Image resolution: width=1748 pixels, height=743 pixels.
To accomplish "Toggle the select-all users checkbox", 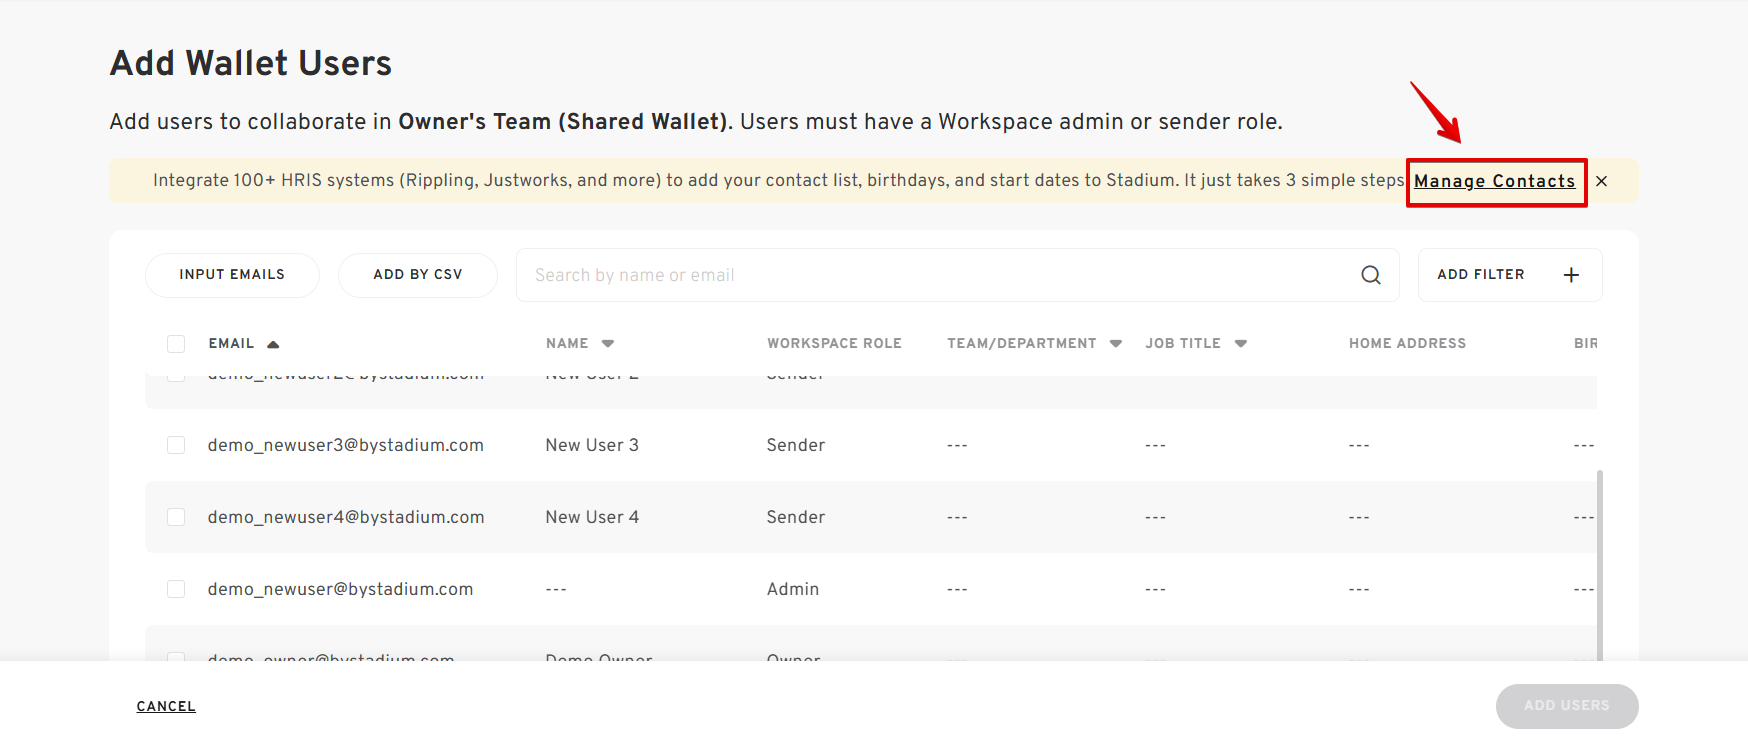I will coord(176,344).
